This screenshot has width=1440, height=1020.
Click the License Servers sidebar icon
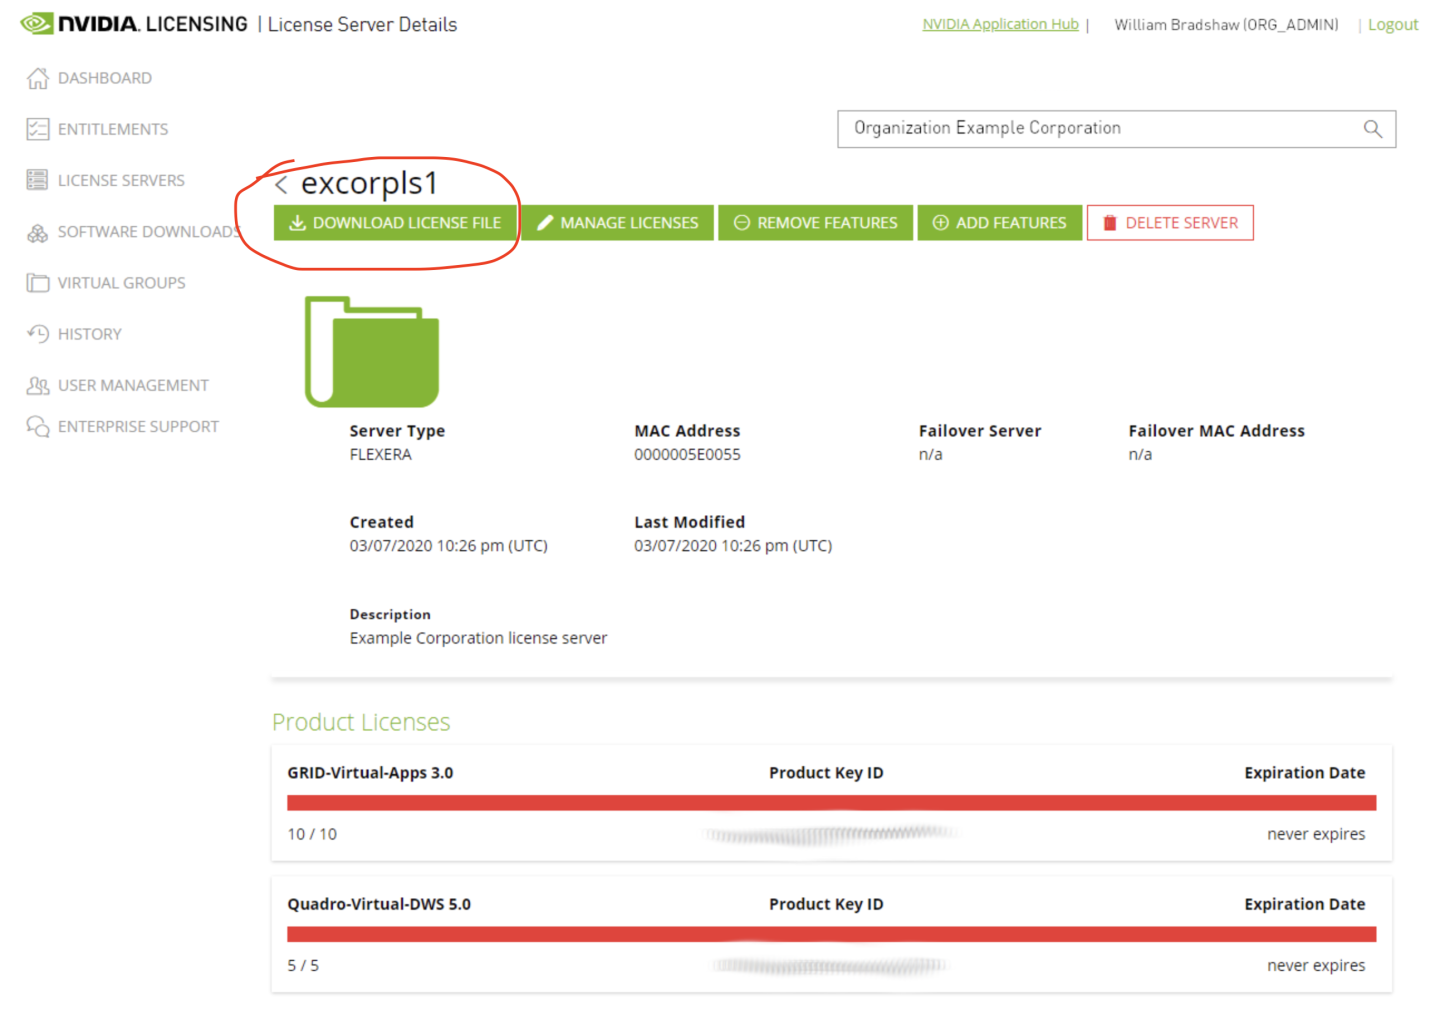[x=38, y=180]
